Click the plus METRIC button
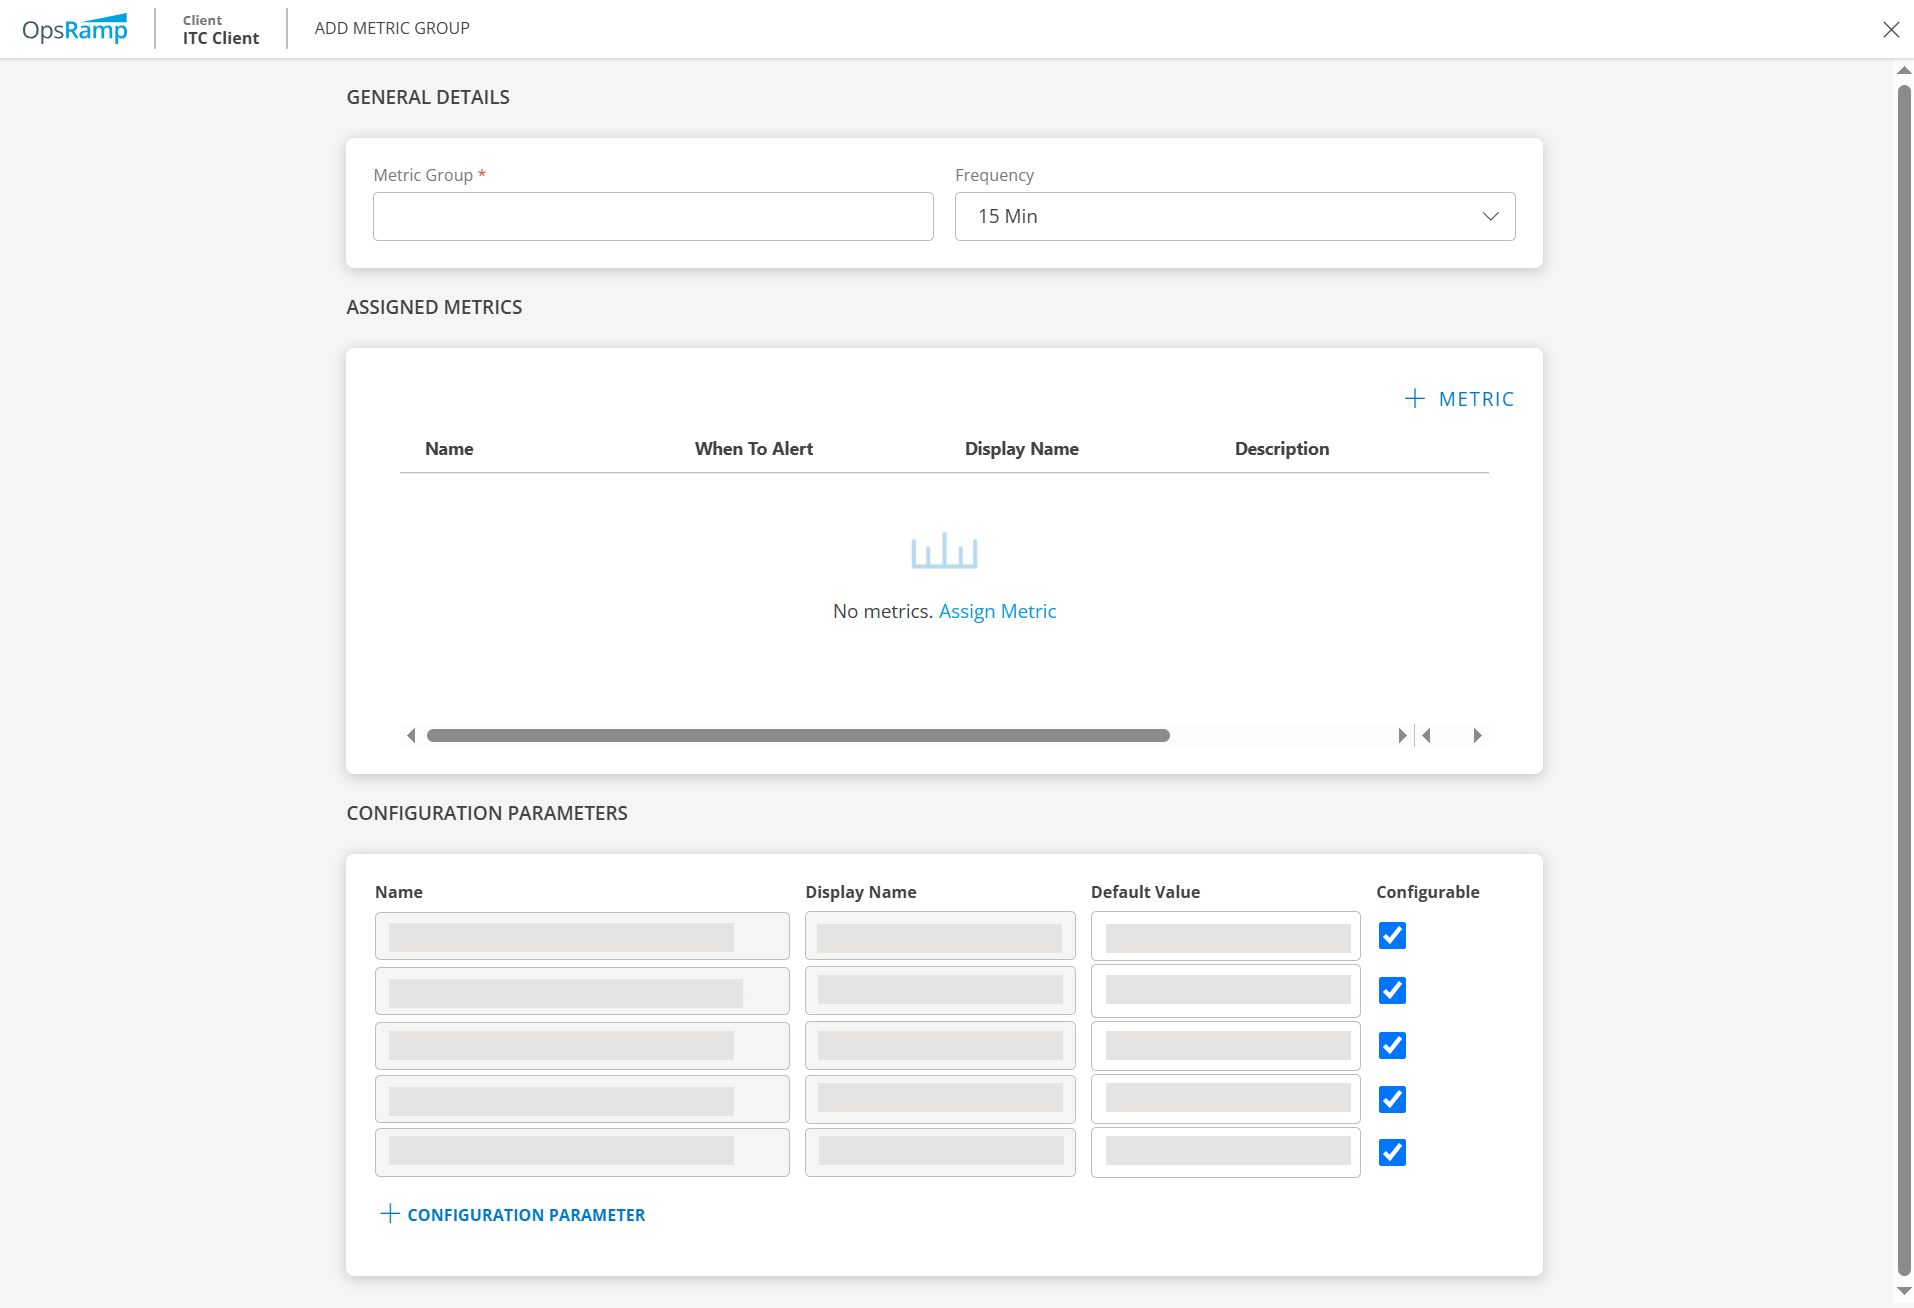 1459,399
